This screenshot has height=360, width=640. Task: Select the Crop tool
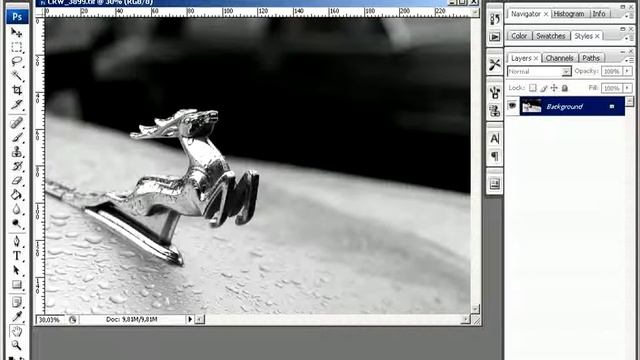click(16, 90)
